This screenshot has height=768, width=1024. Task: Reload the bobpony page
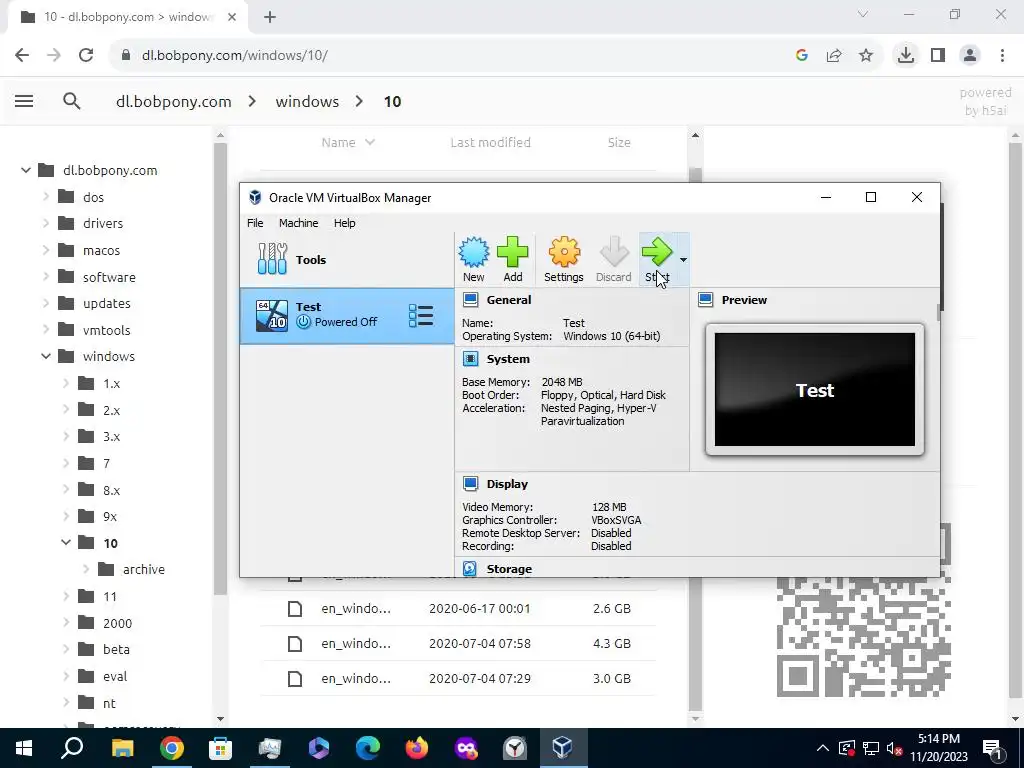[x=86, y=56]
